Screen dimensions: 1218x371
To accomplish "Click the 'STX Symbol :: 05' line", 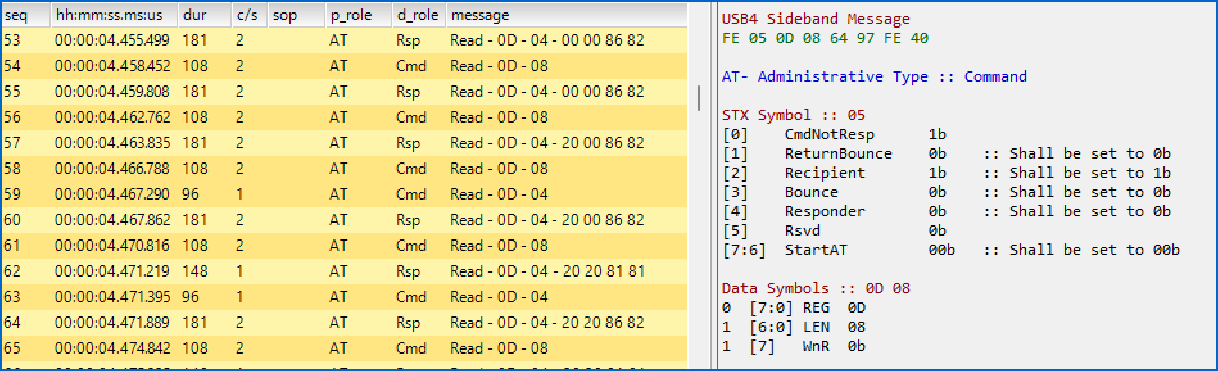I will [793, 115].
